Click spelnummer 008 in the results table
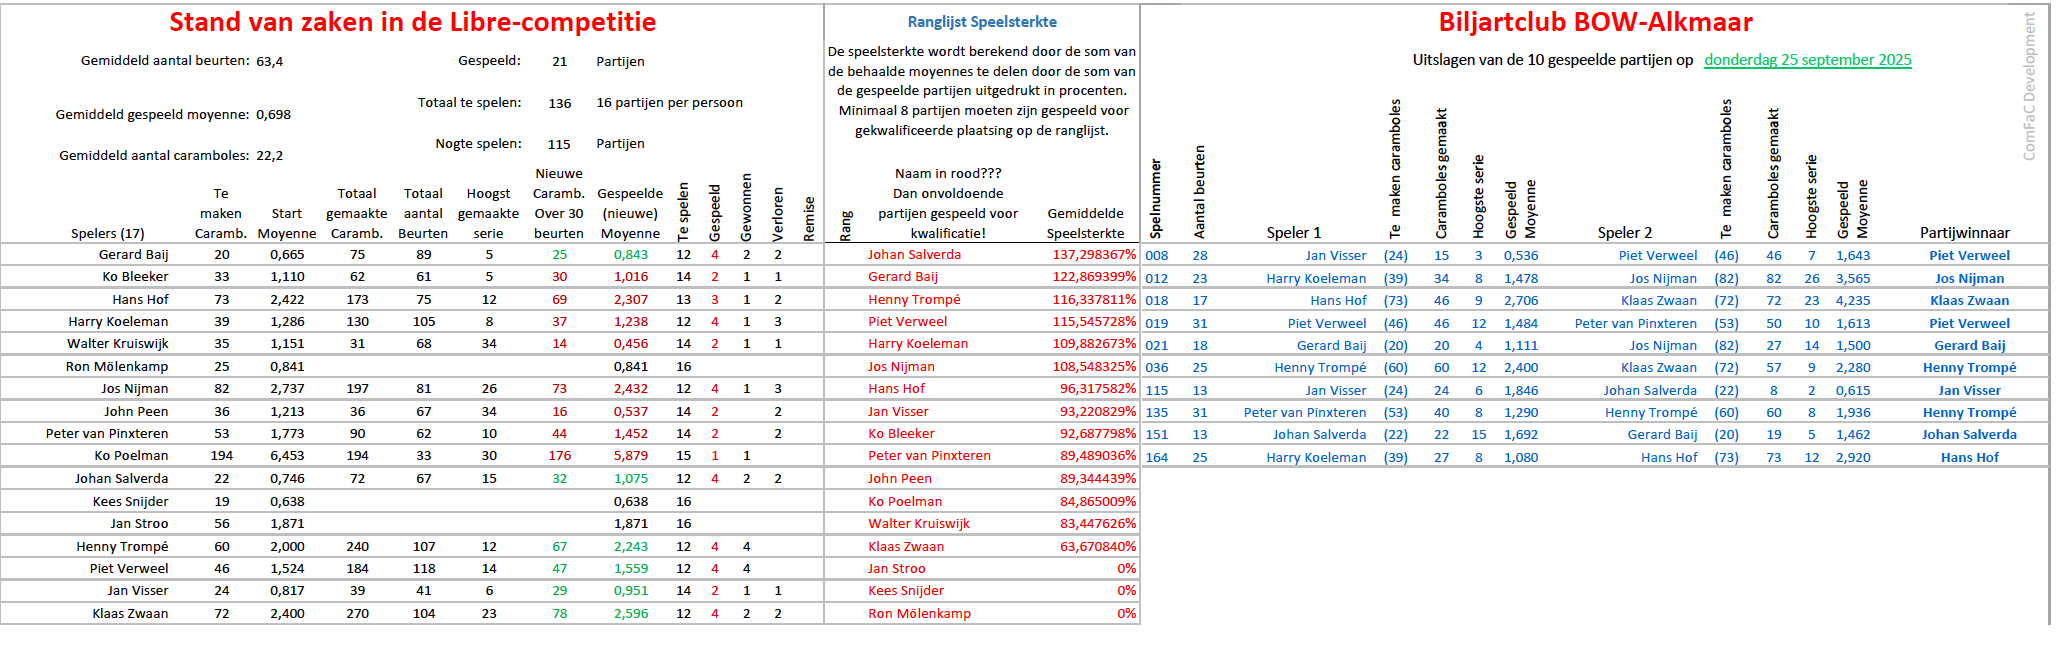Screen dimensions: 2066x650 click(1157, 256)
